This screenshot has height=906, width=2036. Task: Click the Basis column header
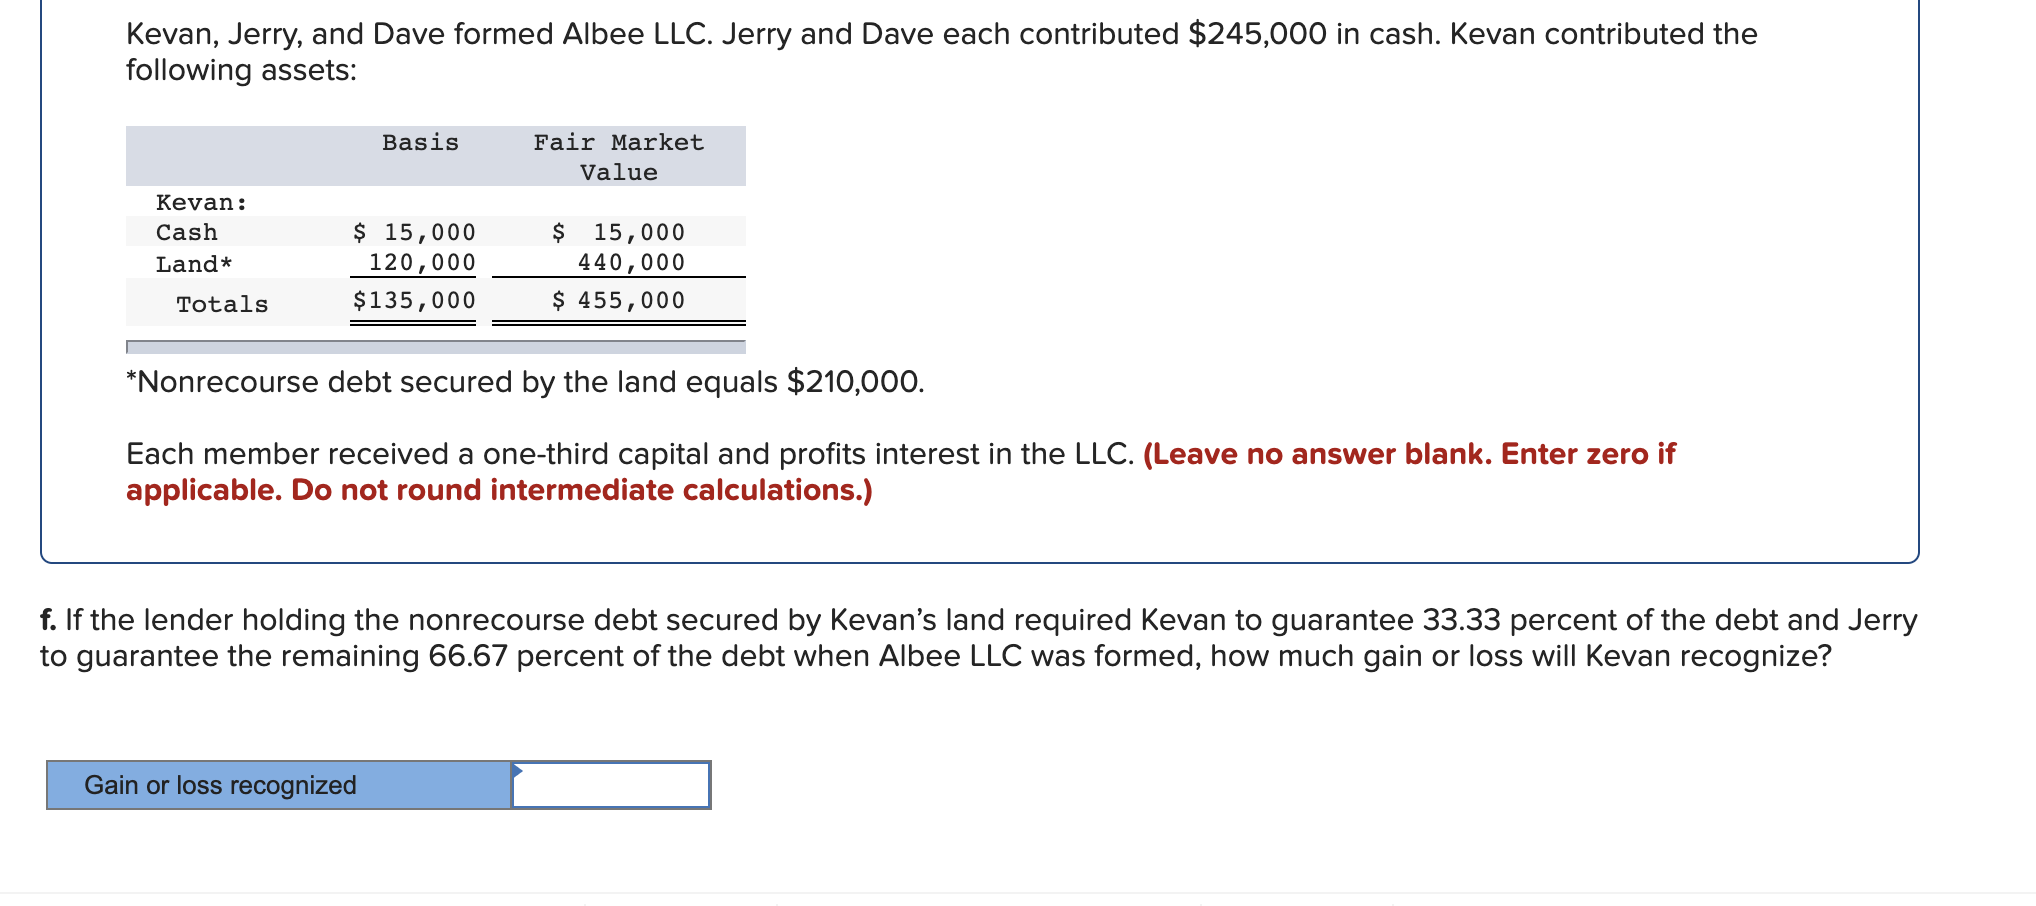[x=419, y=142]
